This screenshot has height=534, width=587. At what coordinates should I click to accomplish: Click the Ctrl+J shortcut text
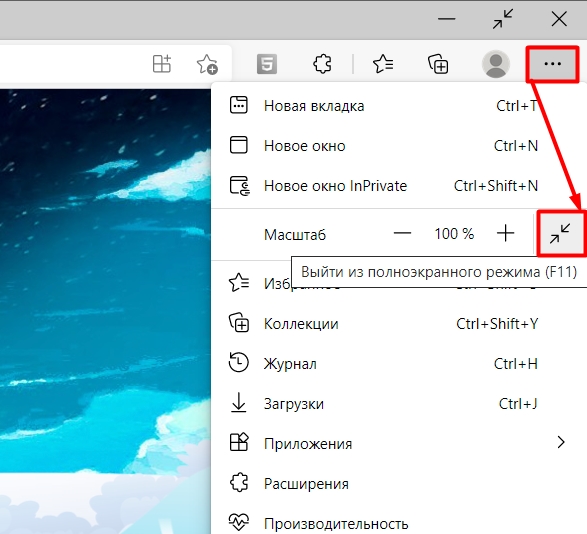point(518,404)
